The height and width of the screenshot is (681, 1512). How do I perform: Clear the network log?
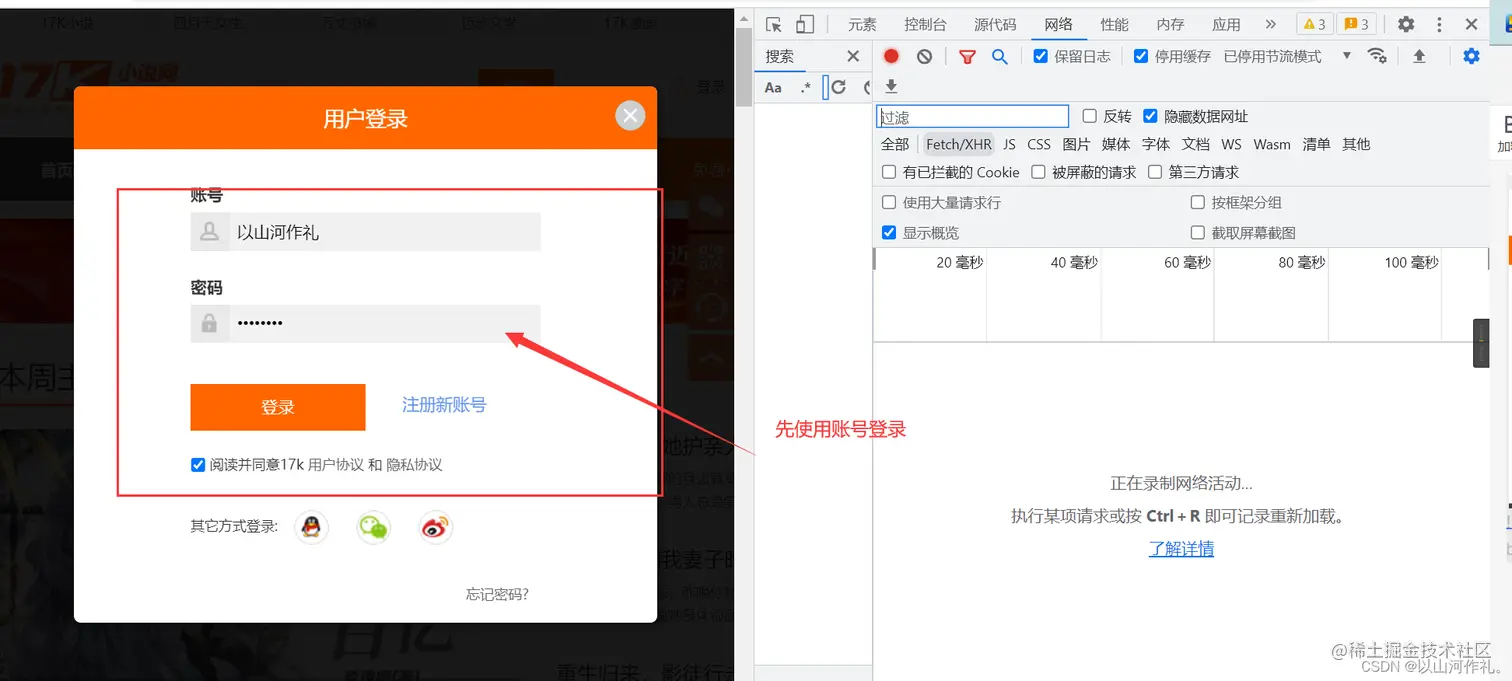pos(924,56)
